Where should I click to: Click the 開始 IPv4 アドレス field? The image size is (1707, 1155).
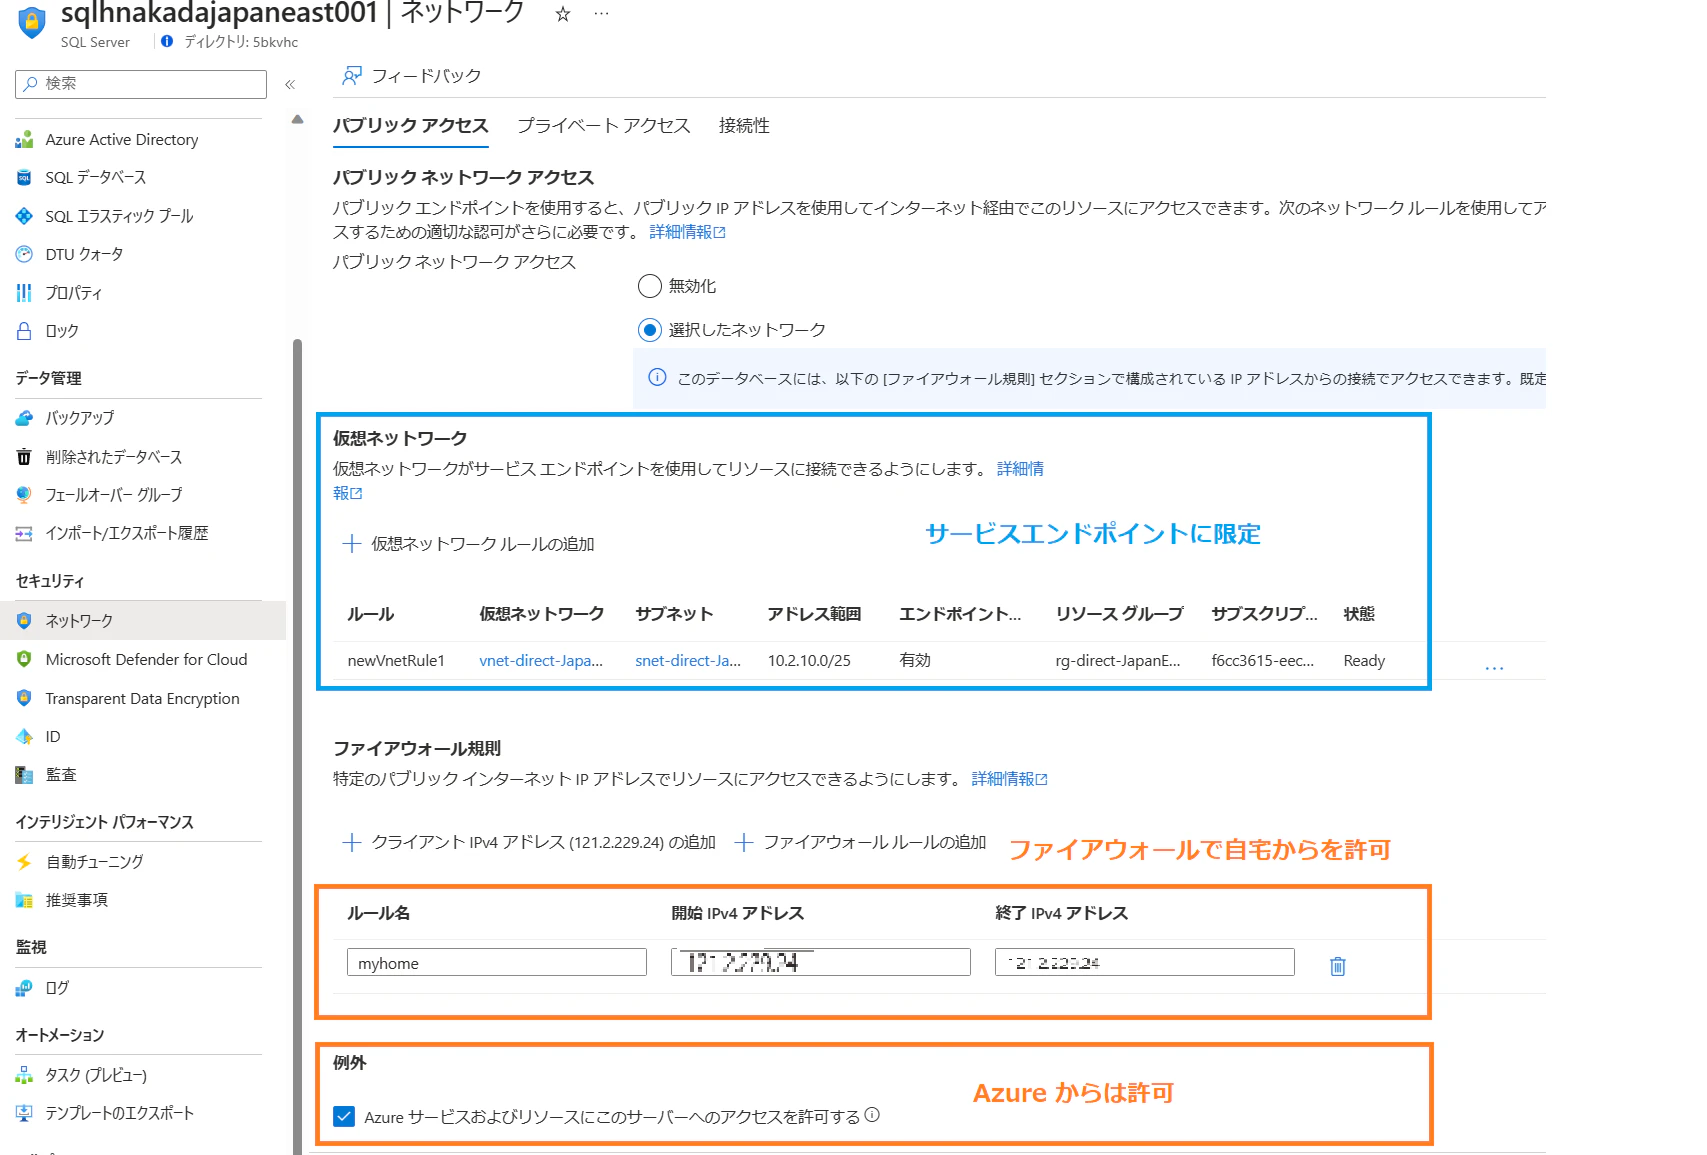(x=821, y=963)
